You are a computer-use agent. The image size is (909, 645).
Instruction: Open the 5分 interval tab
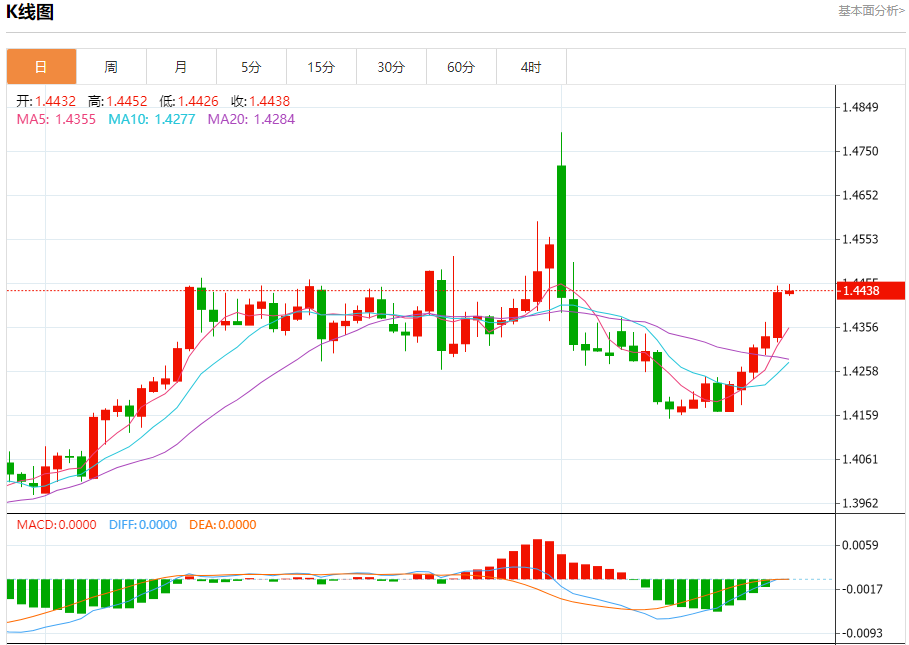pos(251,67)
